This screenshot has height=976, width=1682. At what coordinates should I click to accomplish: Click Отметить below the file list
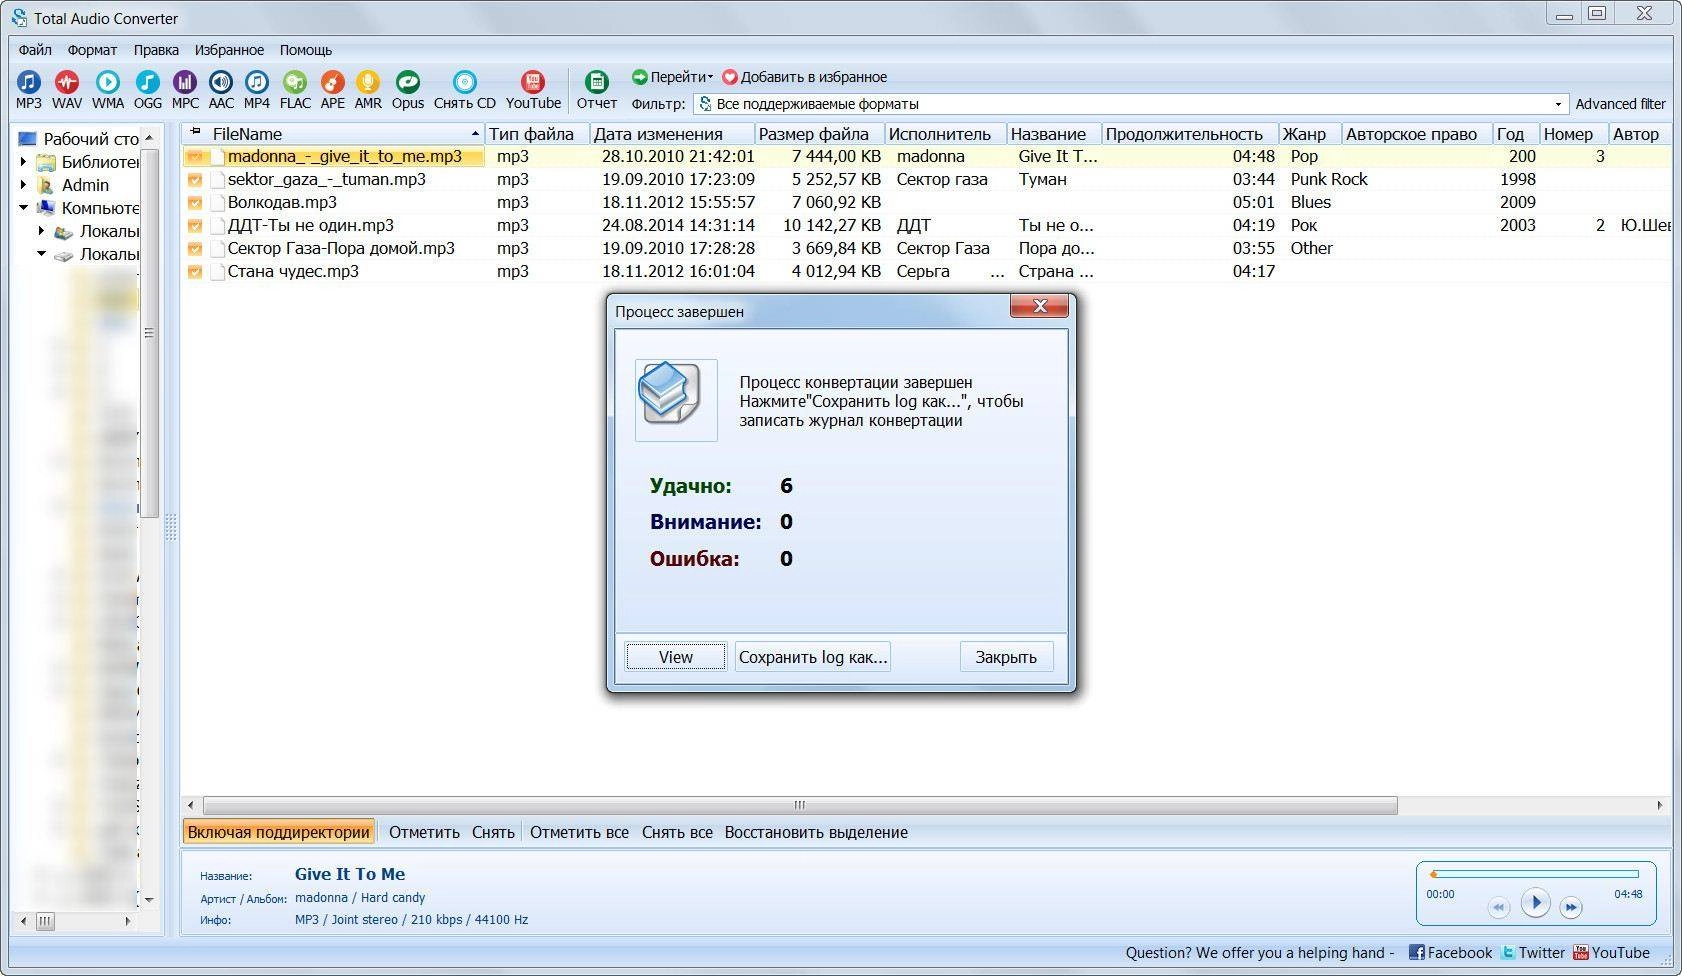(424, 832)
